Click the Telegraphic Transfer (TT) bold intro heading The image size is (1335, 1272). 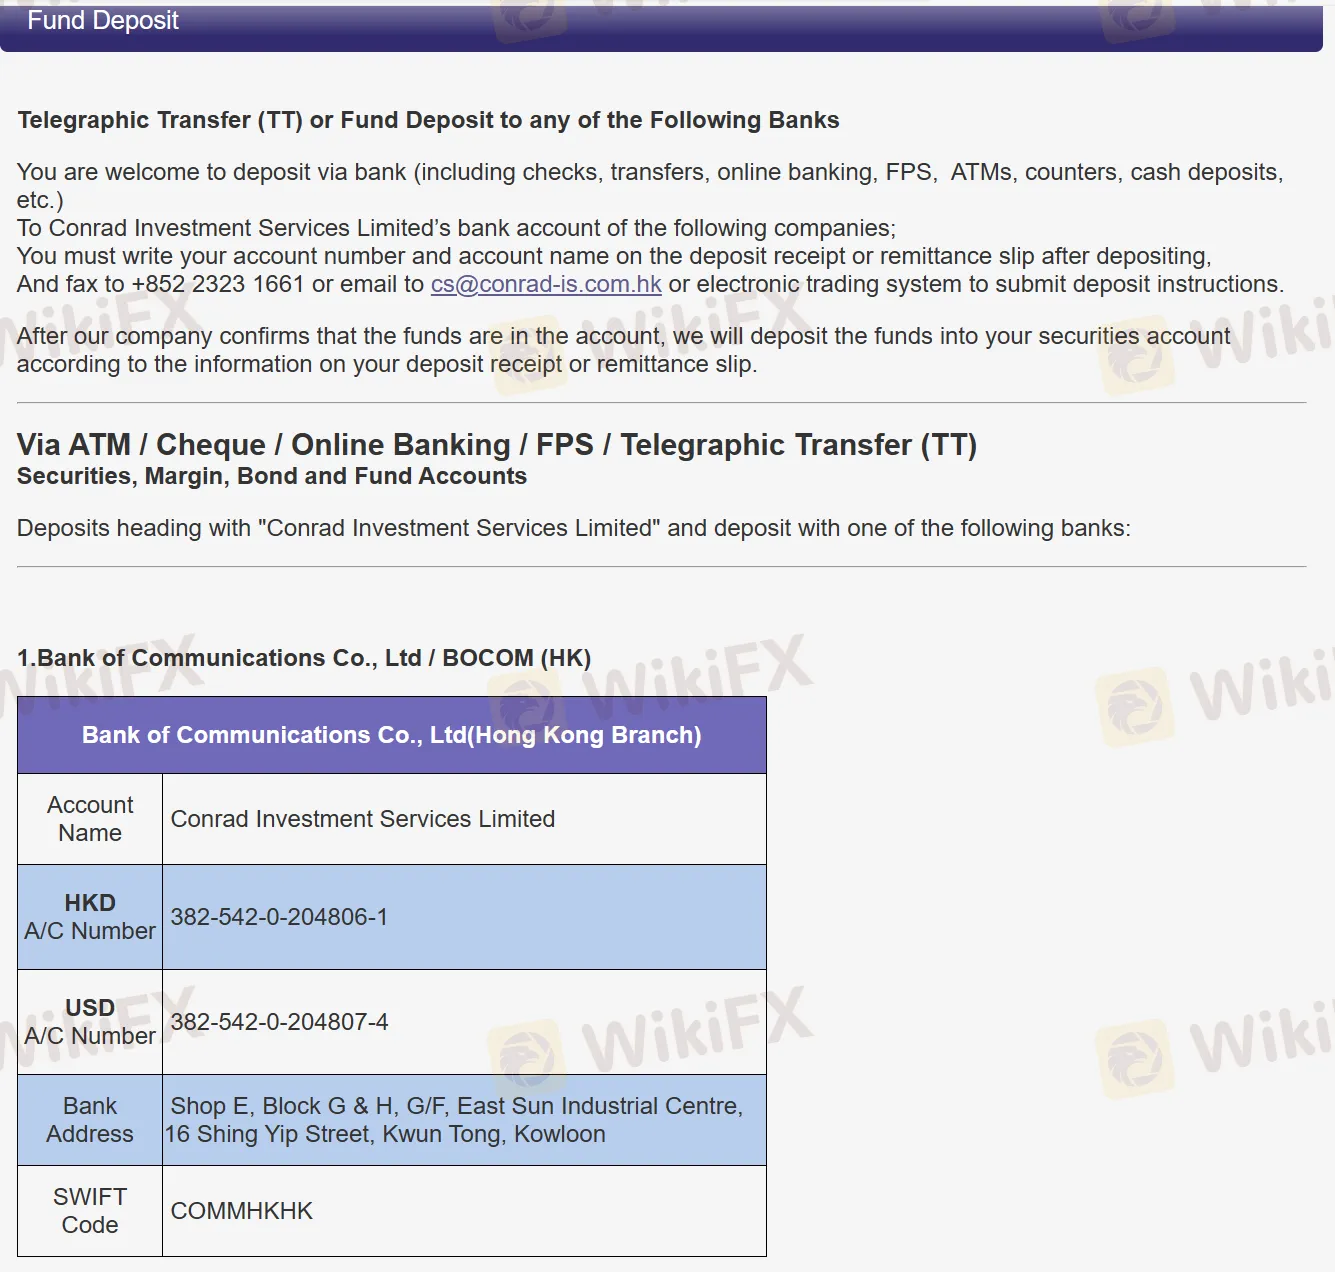pos(428,120)
